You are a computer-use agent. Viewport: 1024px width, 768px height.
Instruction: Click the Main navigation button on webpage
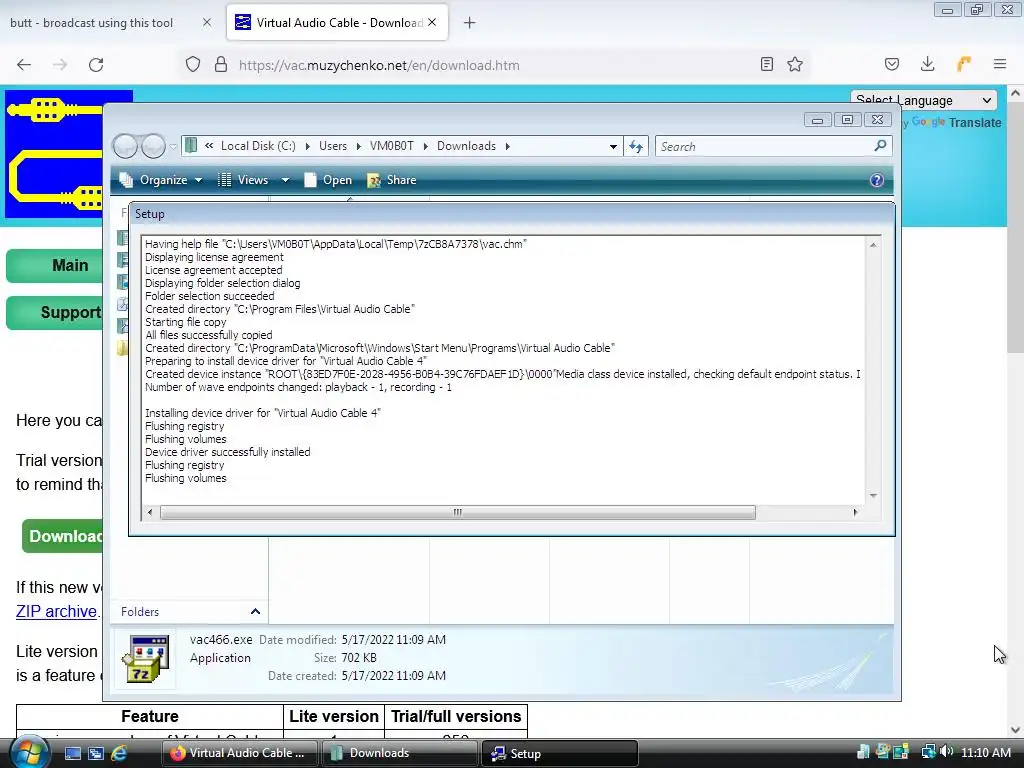[x=56, y=265]
